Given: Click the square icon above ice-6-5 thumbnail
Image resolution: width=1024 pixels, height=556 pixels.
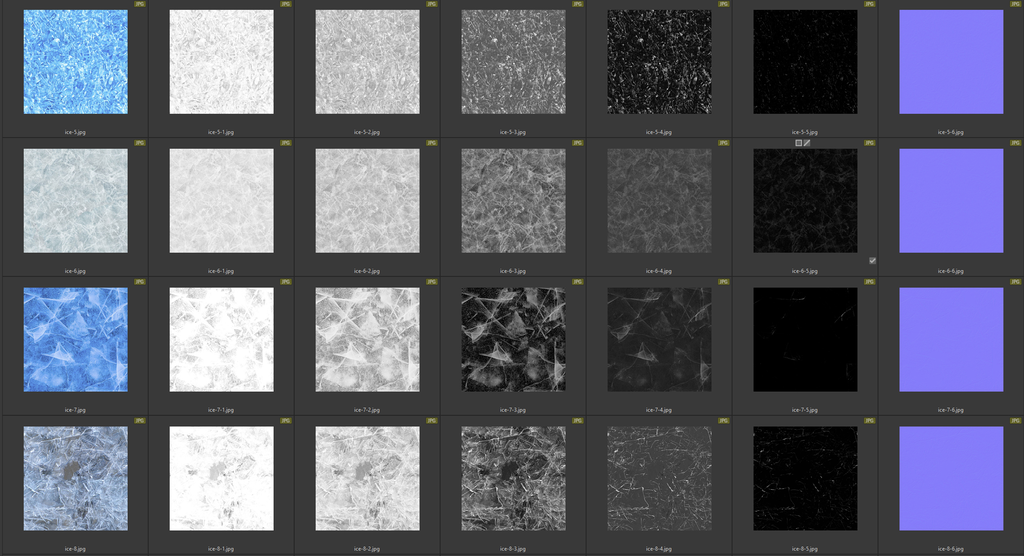Looking at the screenshot, I should (798, 143).
